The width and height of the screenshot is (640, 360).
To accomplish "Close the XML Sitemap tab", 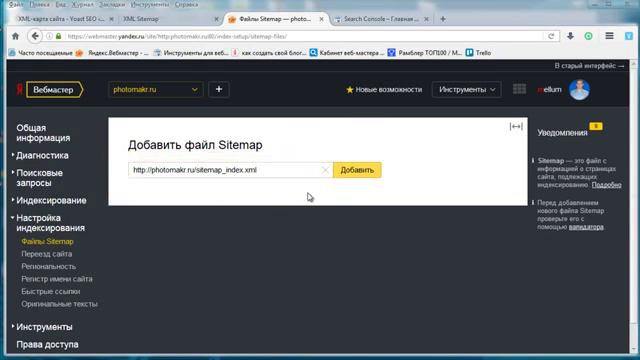I will (216, 19).
